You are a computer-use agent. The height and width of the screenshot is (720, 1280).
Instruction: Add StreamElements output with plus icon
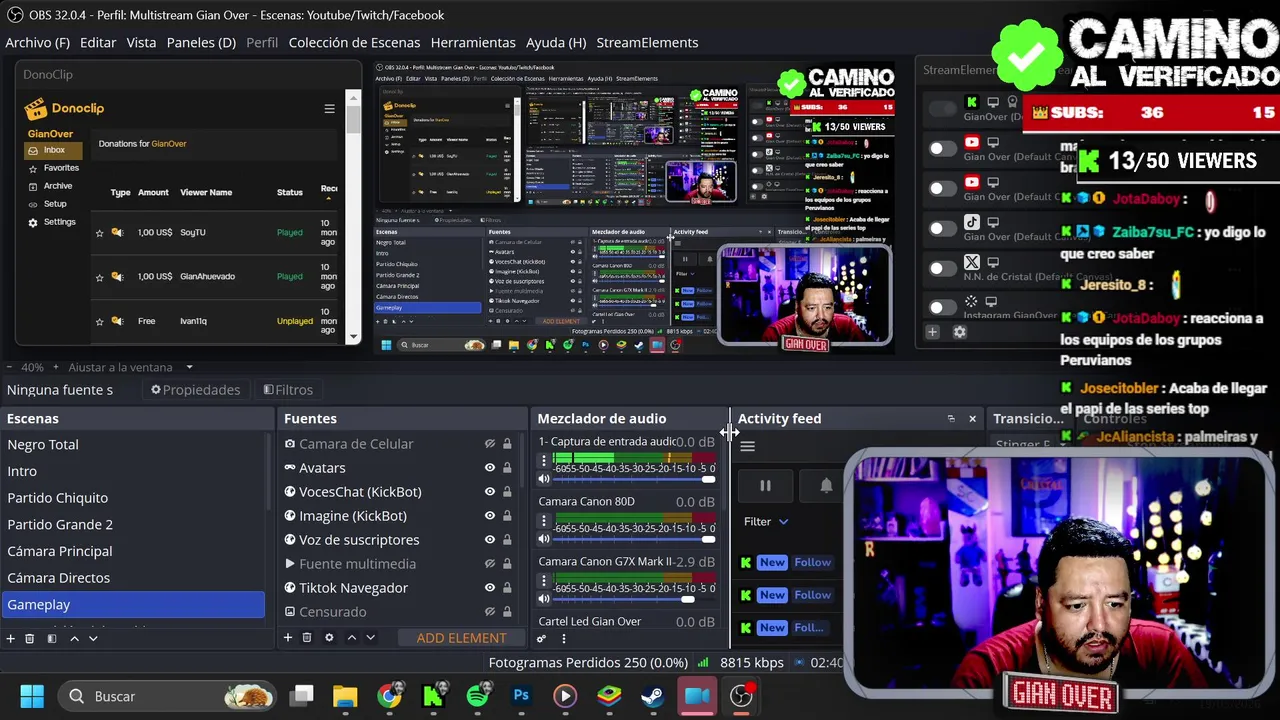[932, 332]
